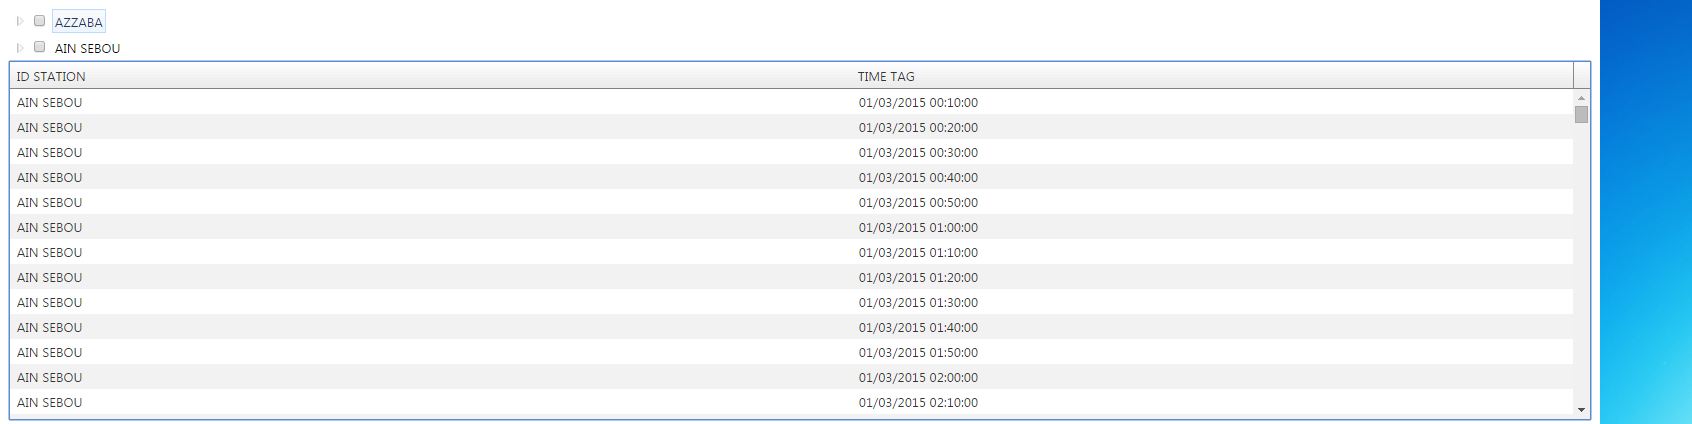
Task: Sort by the ID STATION column header
Action: (51, 76)
